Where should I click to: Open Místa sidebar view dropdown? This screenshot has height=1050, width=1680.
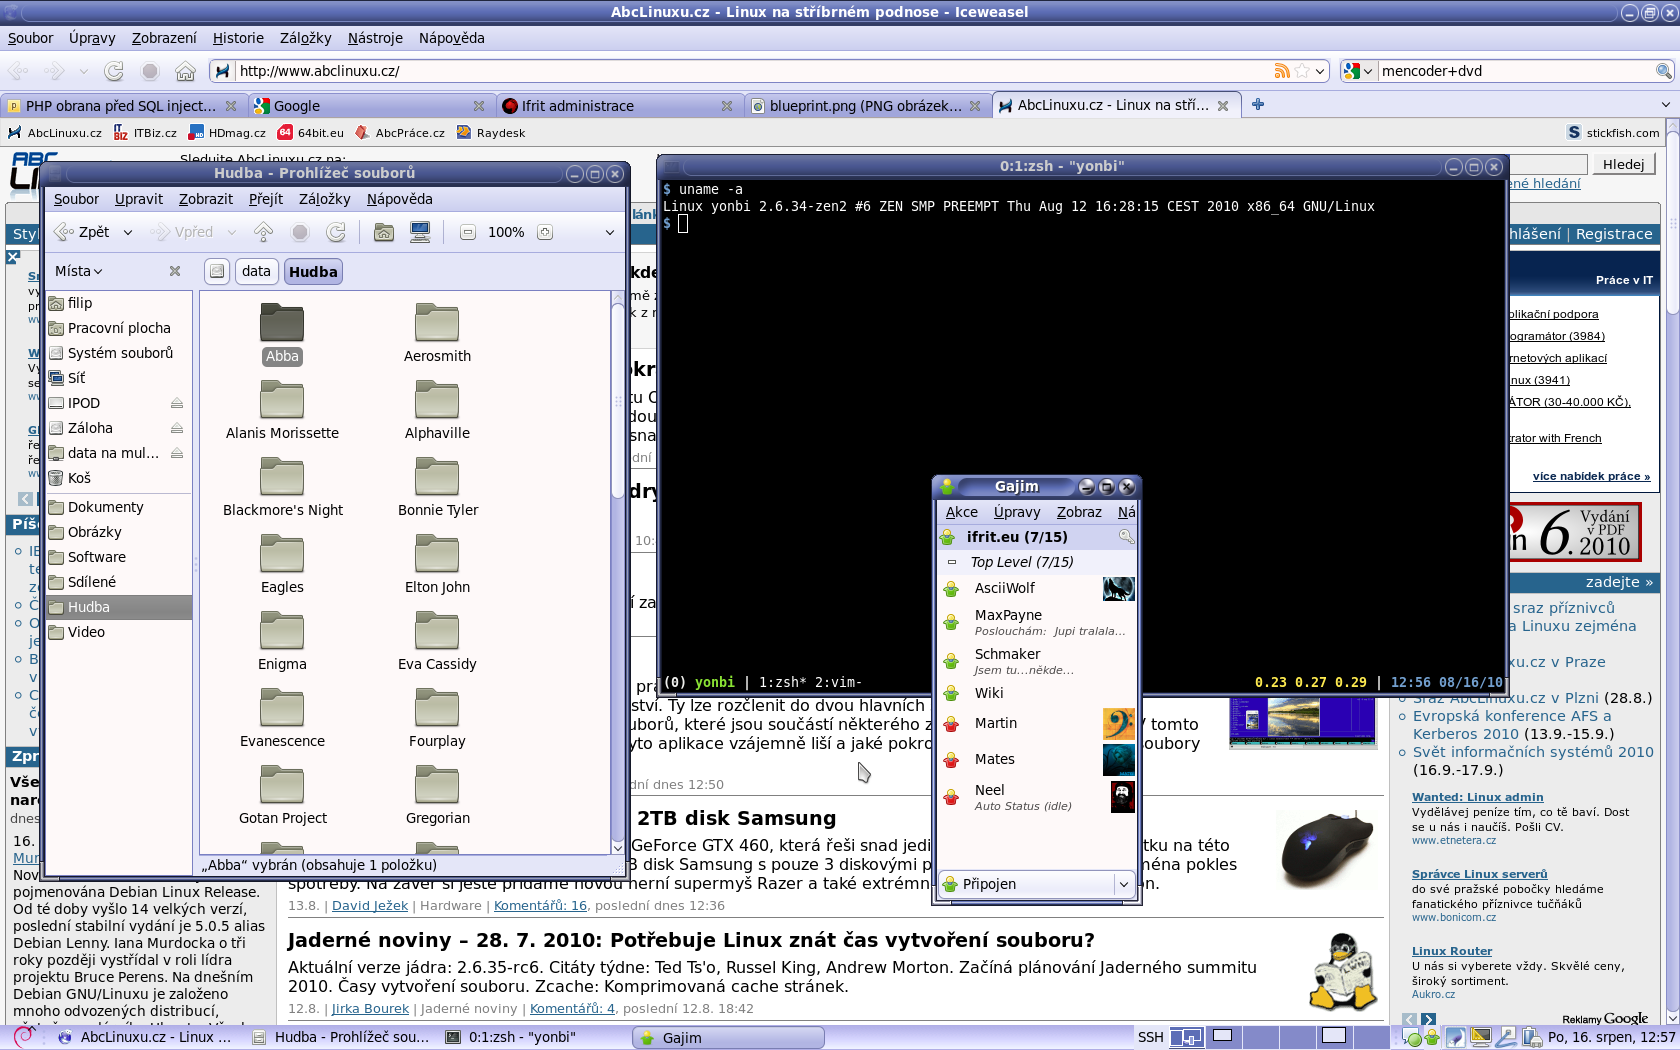click(79, 271)
